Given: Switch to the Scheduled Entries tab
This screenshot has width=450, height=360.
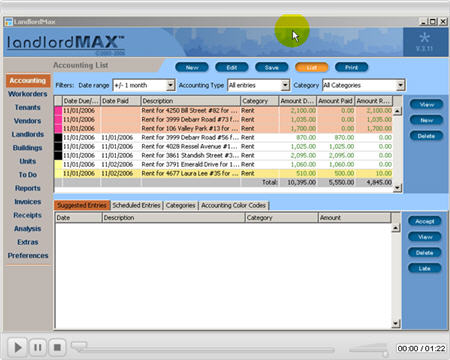Looking at the screenshot, I should click(136, 205).
